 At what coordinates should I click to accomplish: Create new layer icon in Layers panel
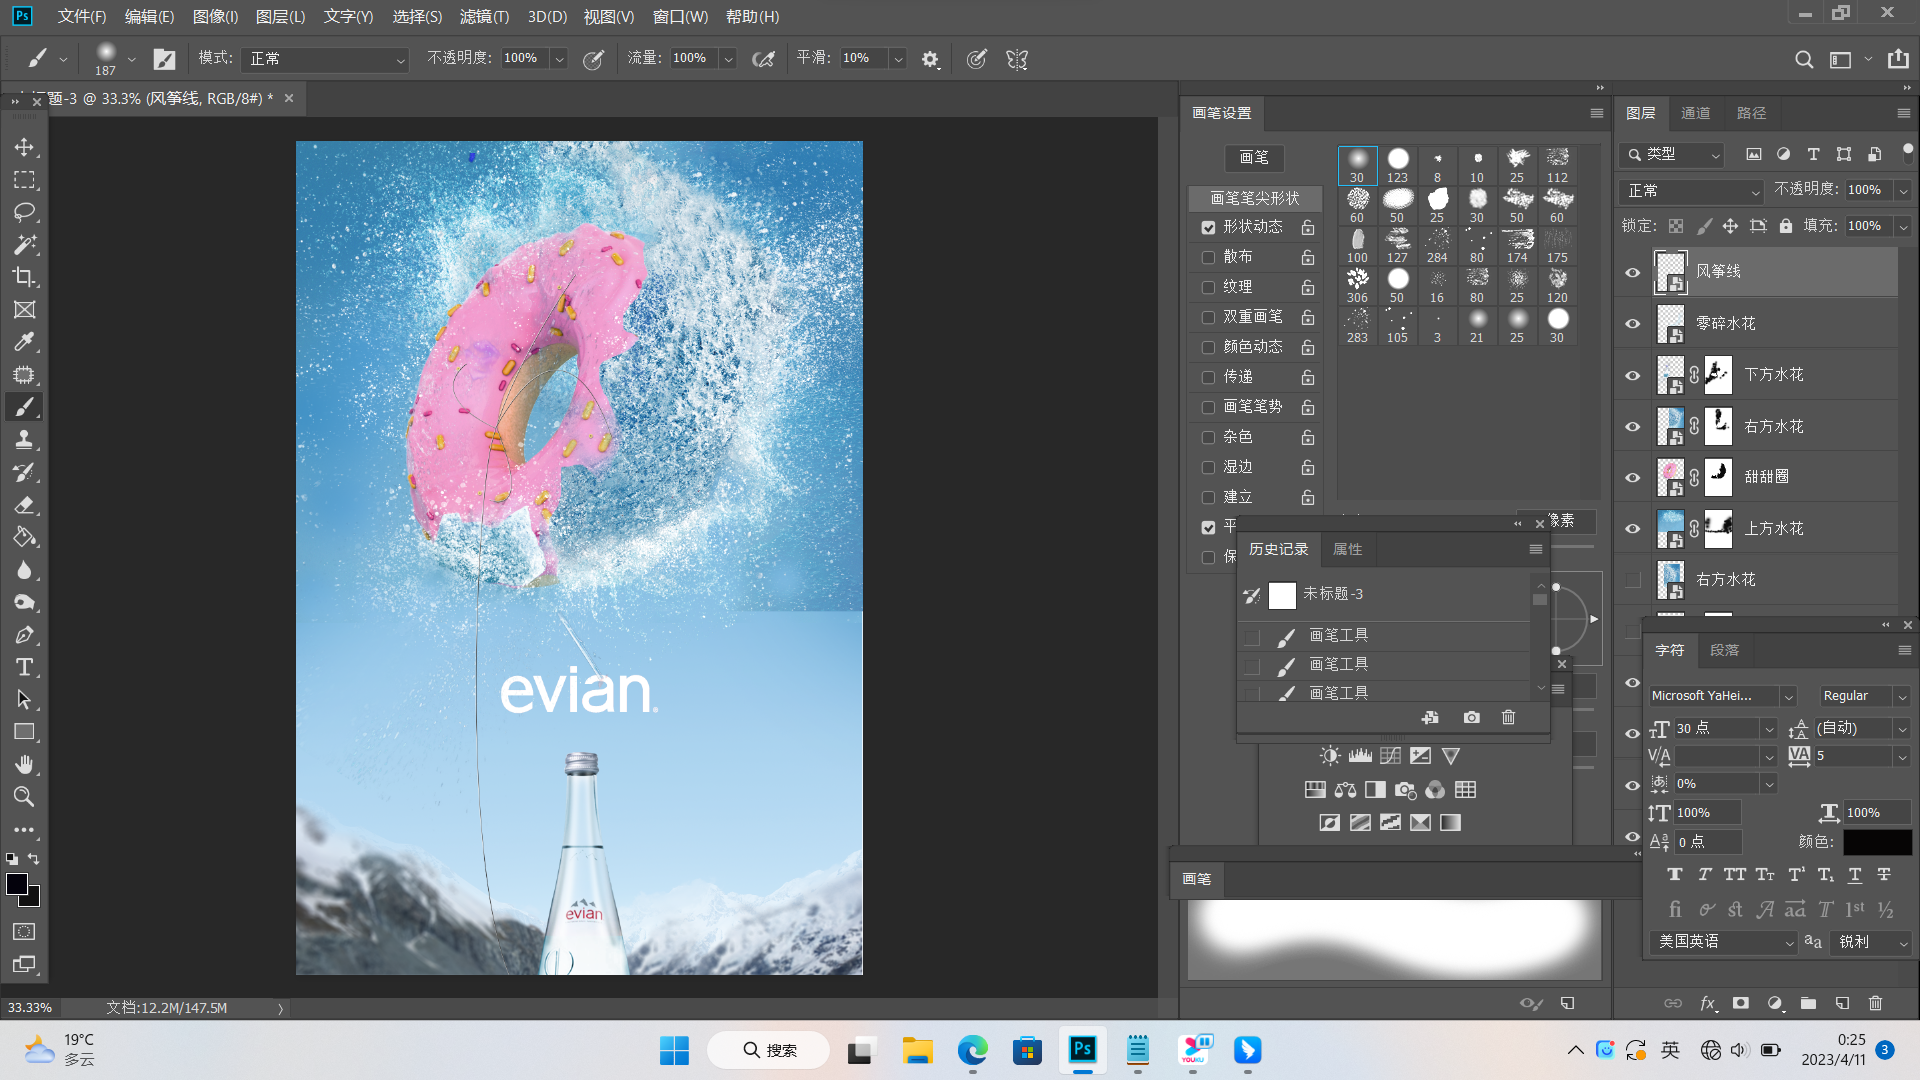tap(1842, 1003)
